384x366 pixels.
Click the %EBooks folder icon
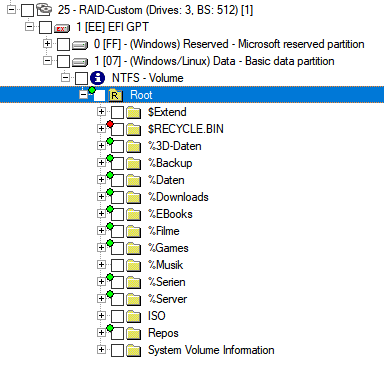point(134,214)
